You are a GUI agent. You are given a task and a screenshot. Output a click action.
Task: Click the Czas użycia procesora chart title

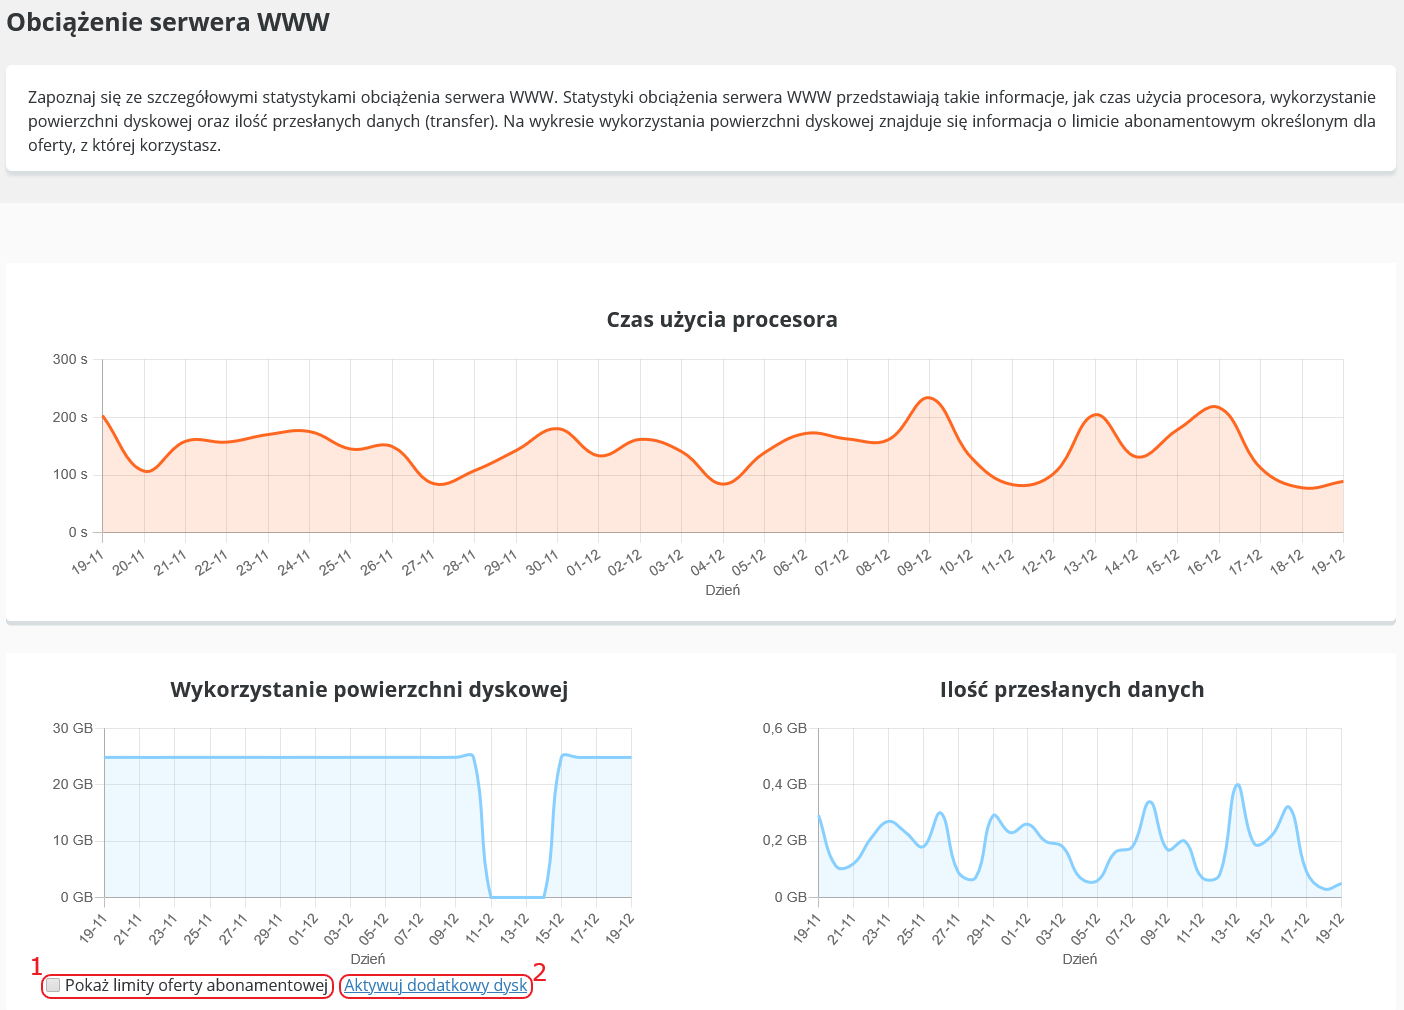722,320
